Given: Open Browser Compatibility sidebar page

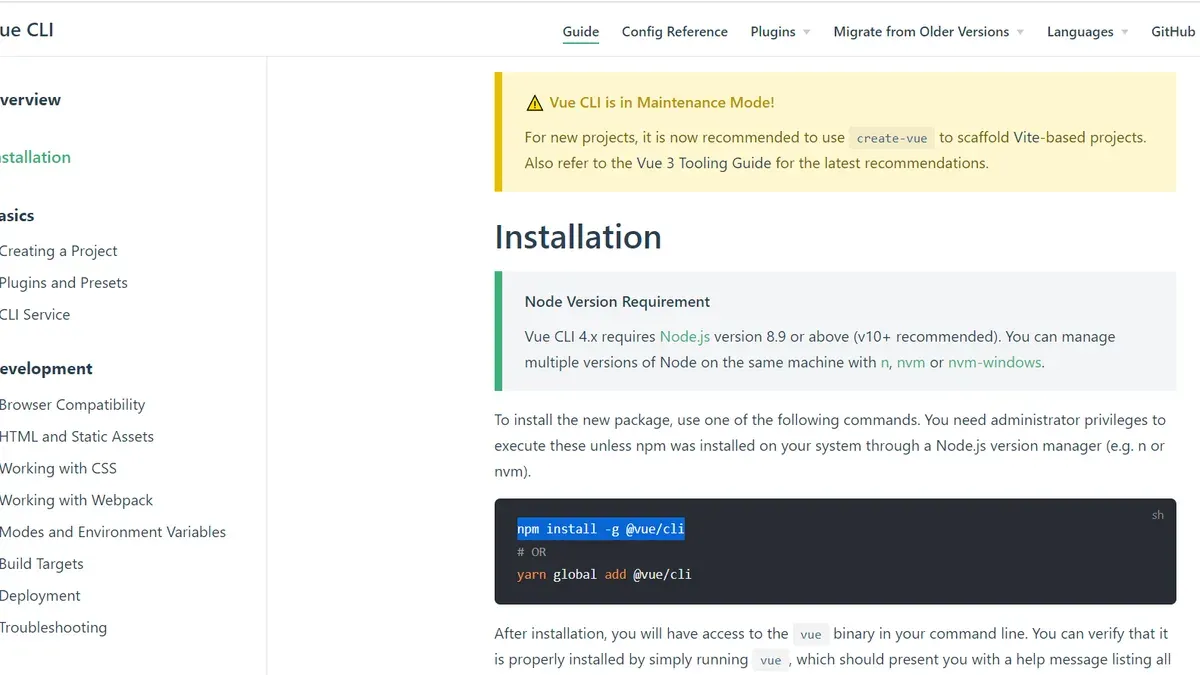Looking at the screenshot, I should pos(72,405).
